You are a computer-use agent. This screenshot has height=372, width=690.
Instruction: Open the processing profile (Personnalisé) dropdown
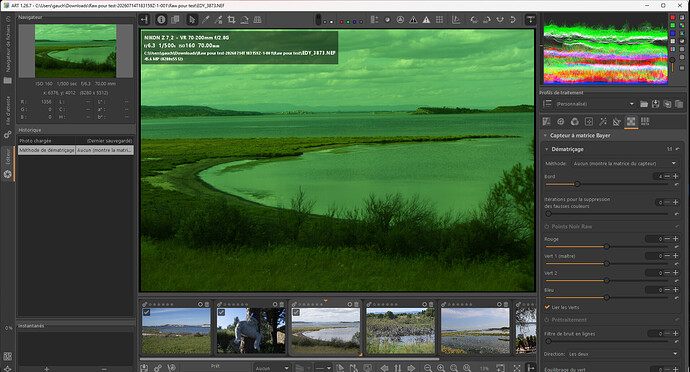point(595,104)
